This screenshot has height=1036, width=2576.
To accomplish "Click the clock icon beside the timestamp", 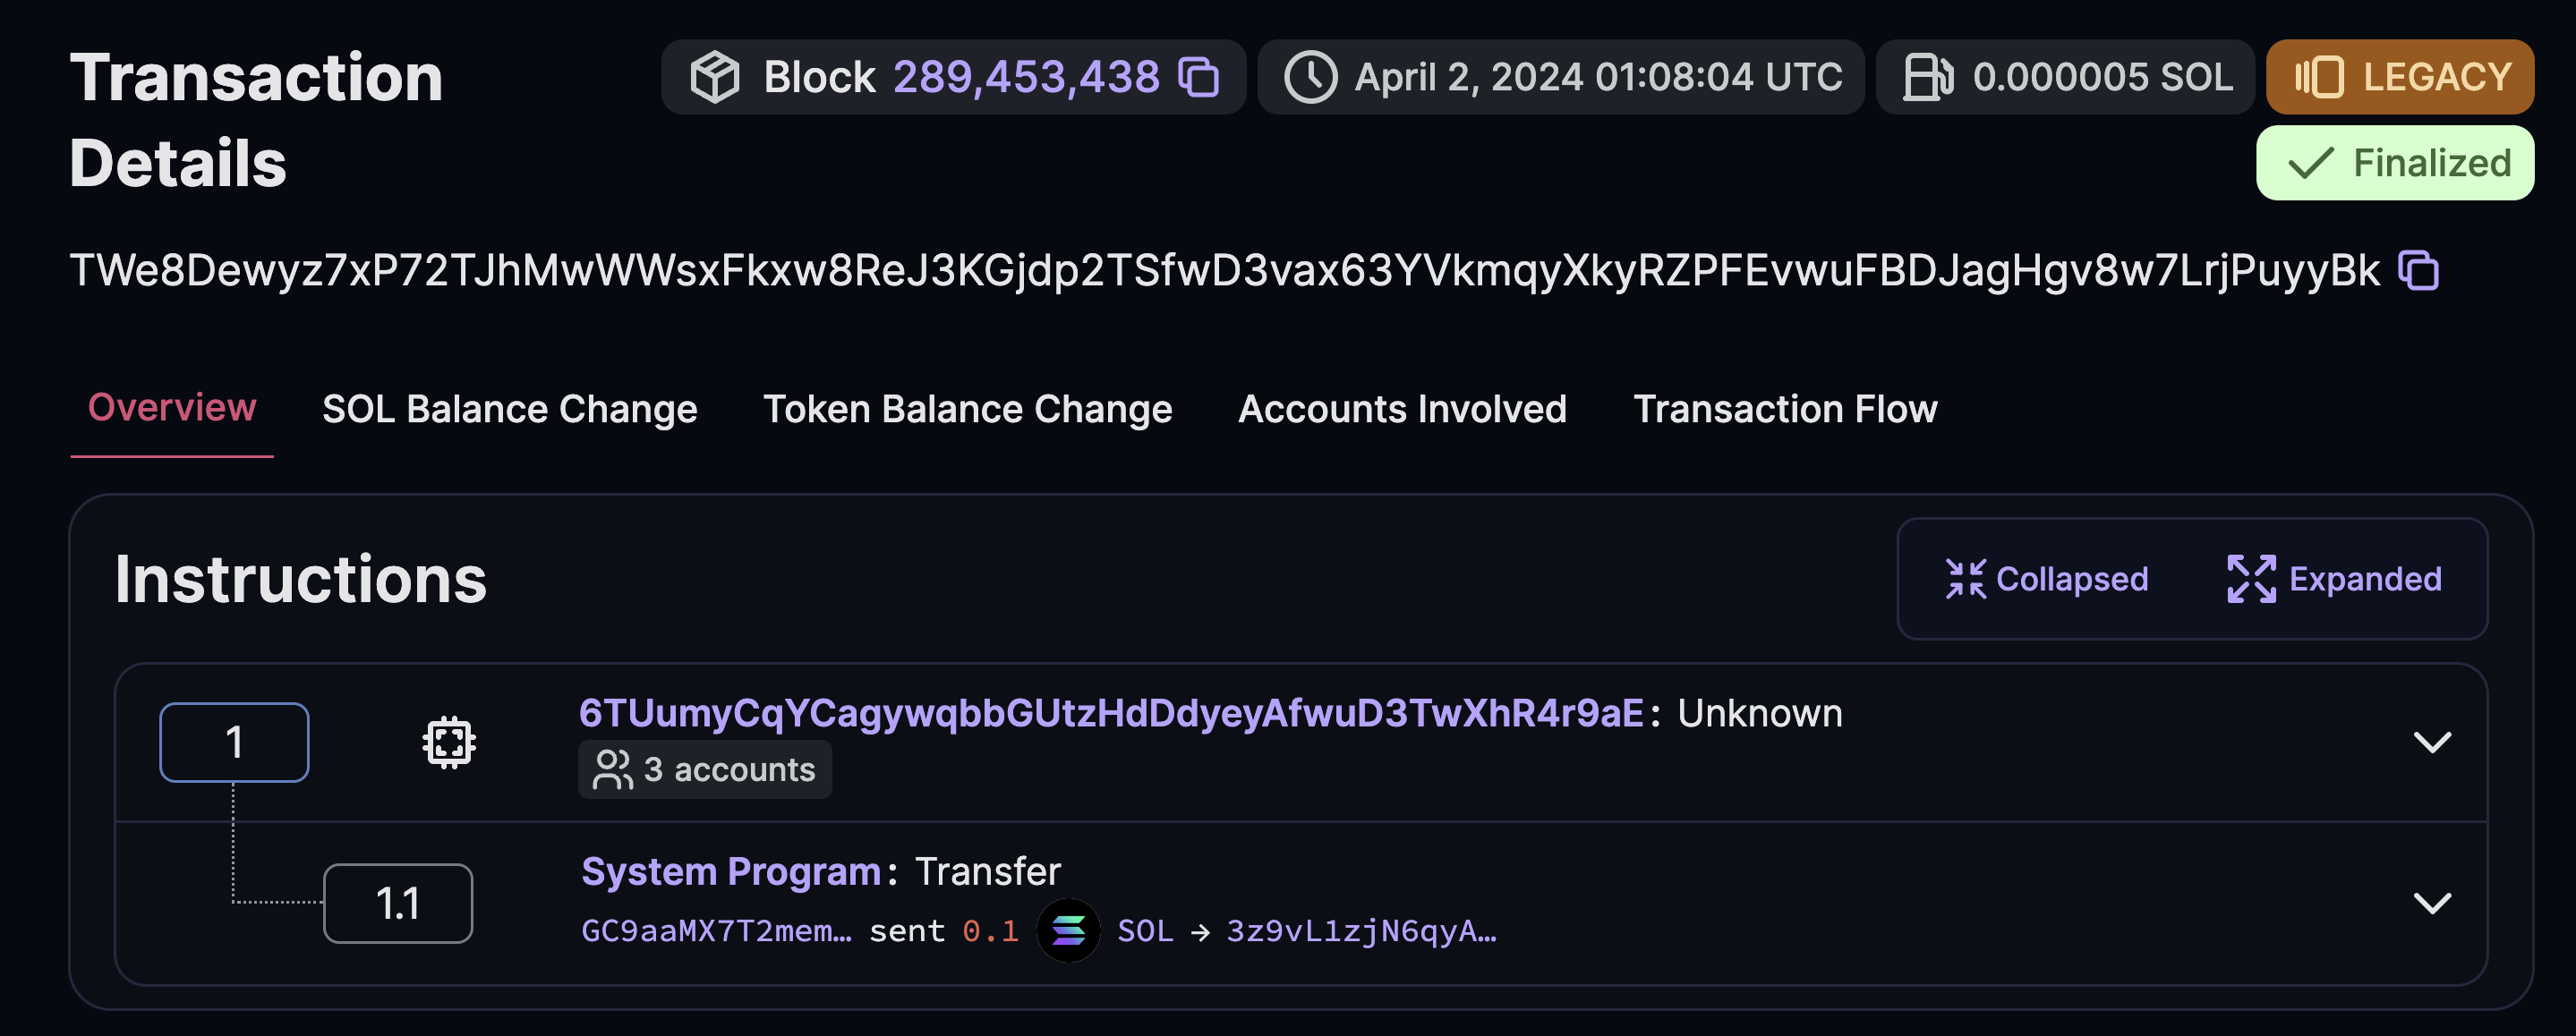I will [x=1310, y=76].
